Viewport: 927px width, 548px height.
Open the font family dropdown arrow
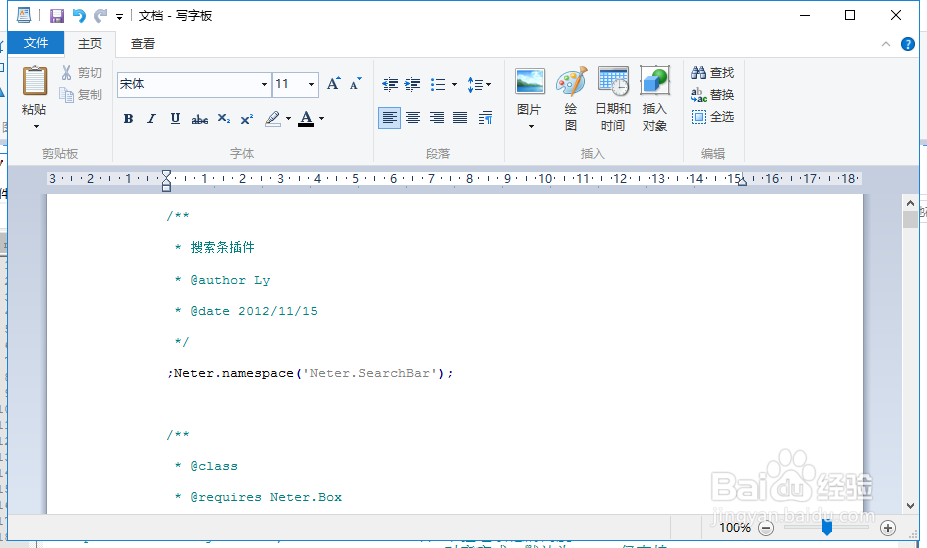(x=264, y=85)
